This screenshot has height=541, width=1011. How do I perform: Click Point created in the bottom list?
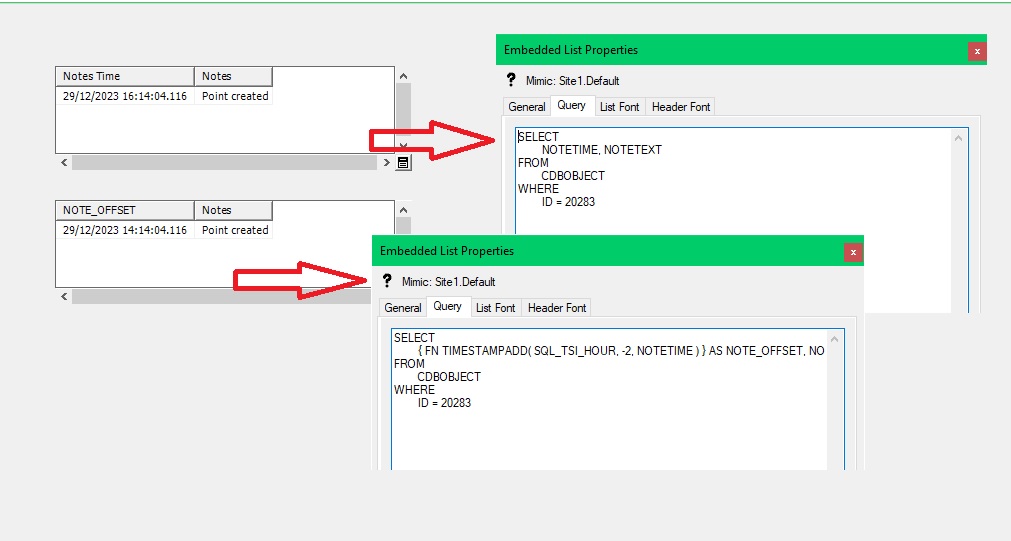(x=235, y=230)
